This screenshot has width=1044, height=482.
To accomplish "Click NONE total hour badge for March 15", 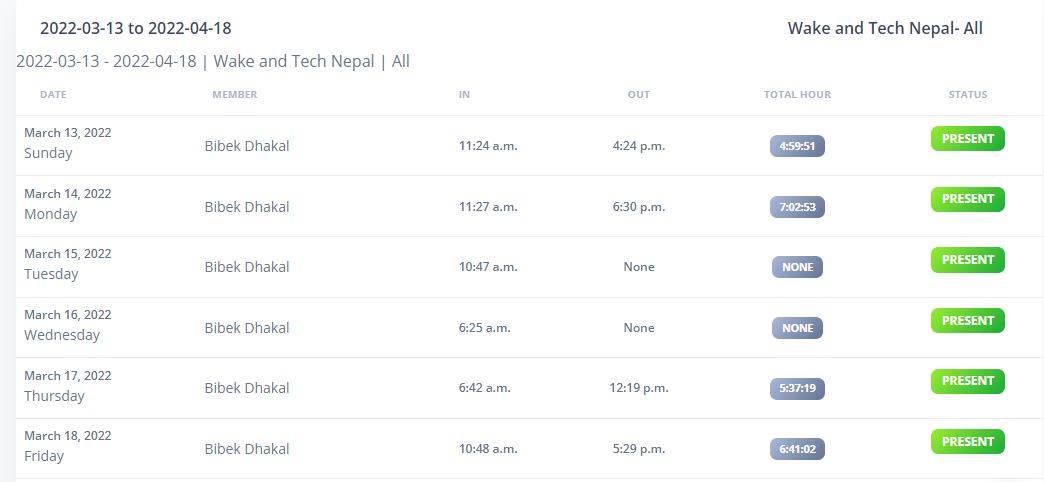I will 797,267.
